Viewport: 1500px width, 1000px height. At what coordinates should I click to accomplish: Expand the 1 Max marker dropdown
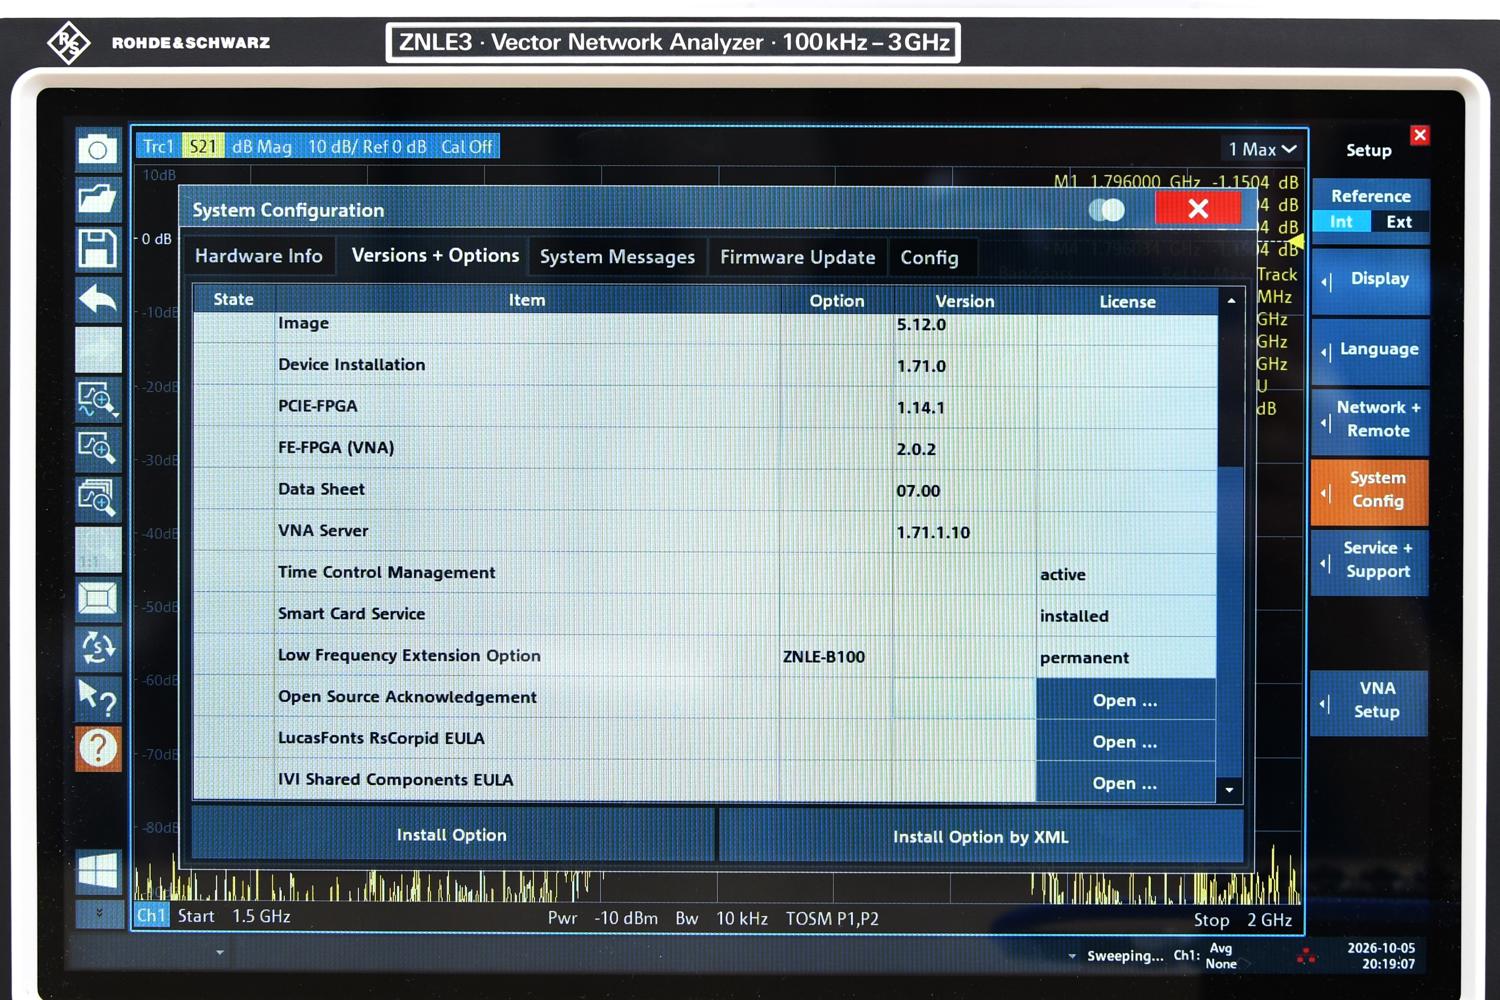pos(1262,149)
